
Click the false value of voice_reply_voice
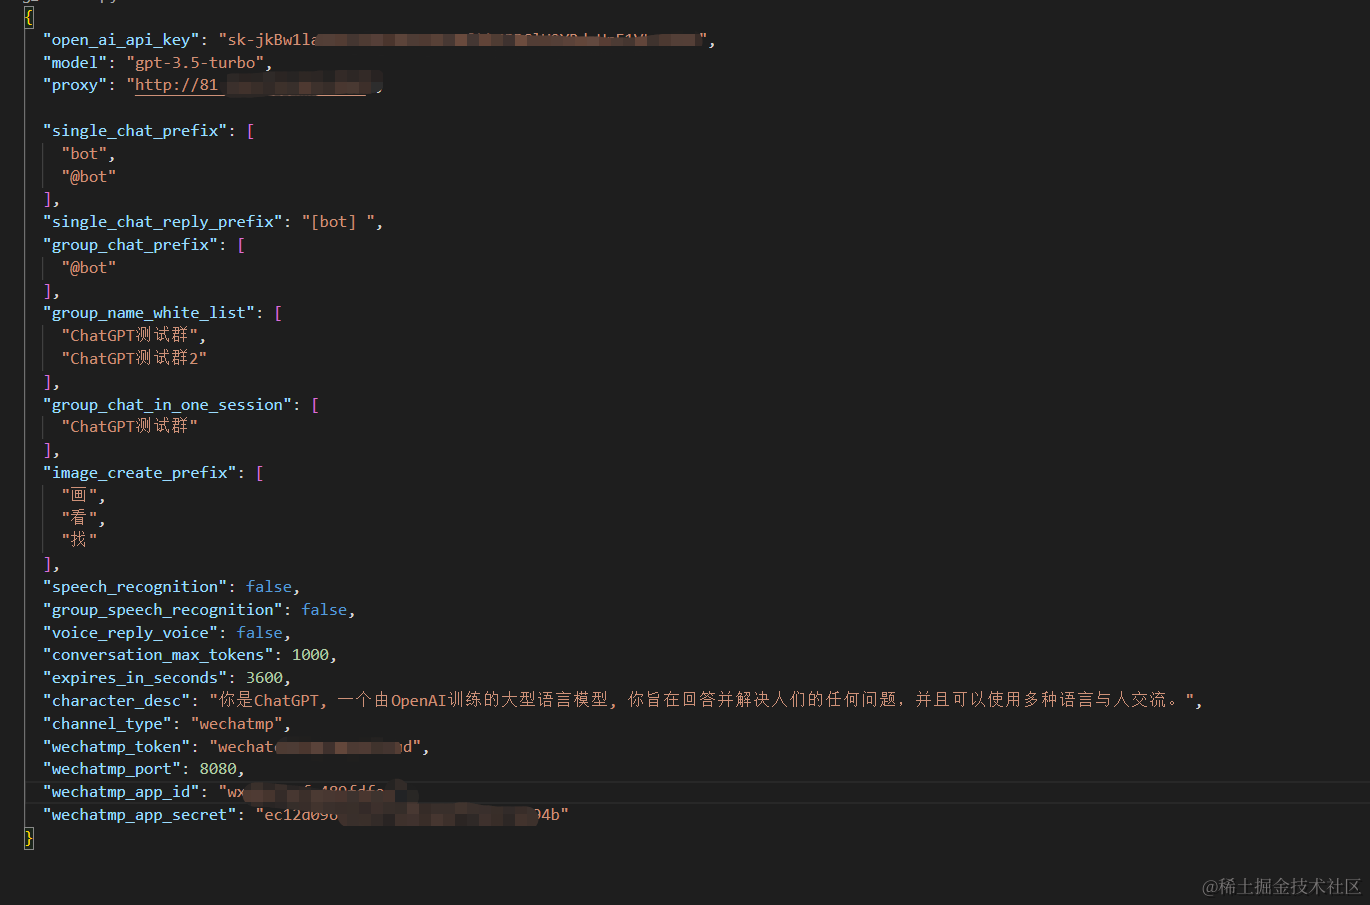[x=258, y=632]
